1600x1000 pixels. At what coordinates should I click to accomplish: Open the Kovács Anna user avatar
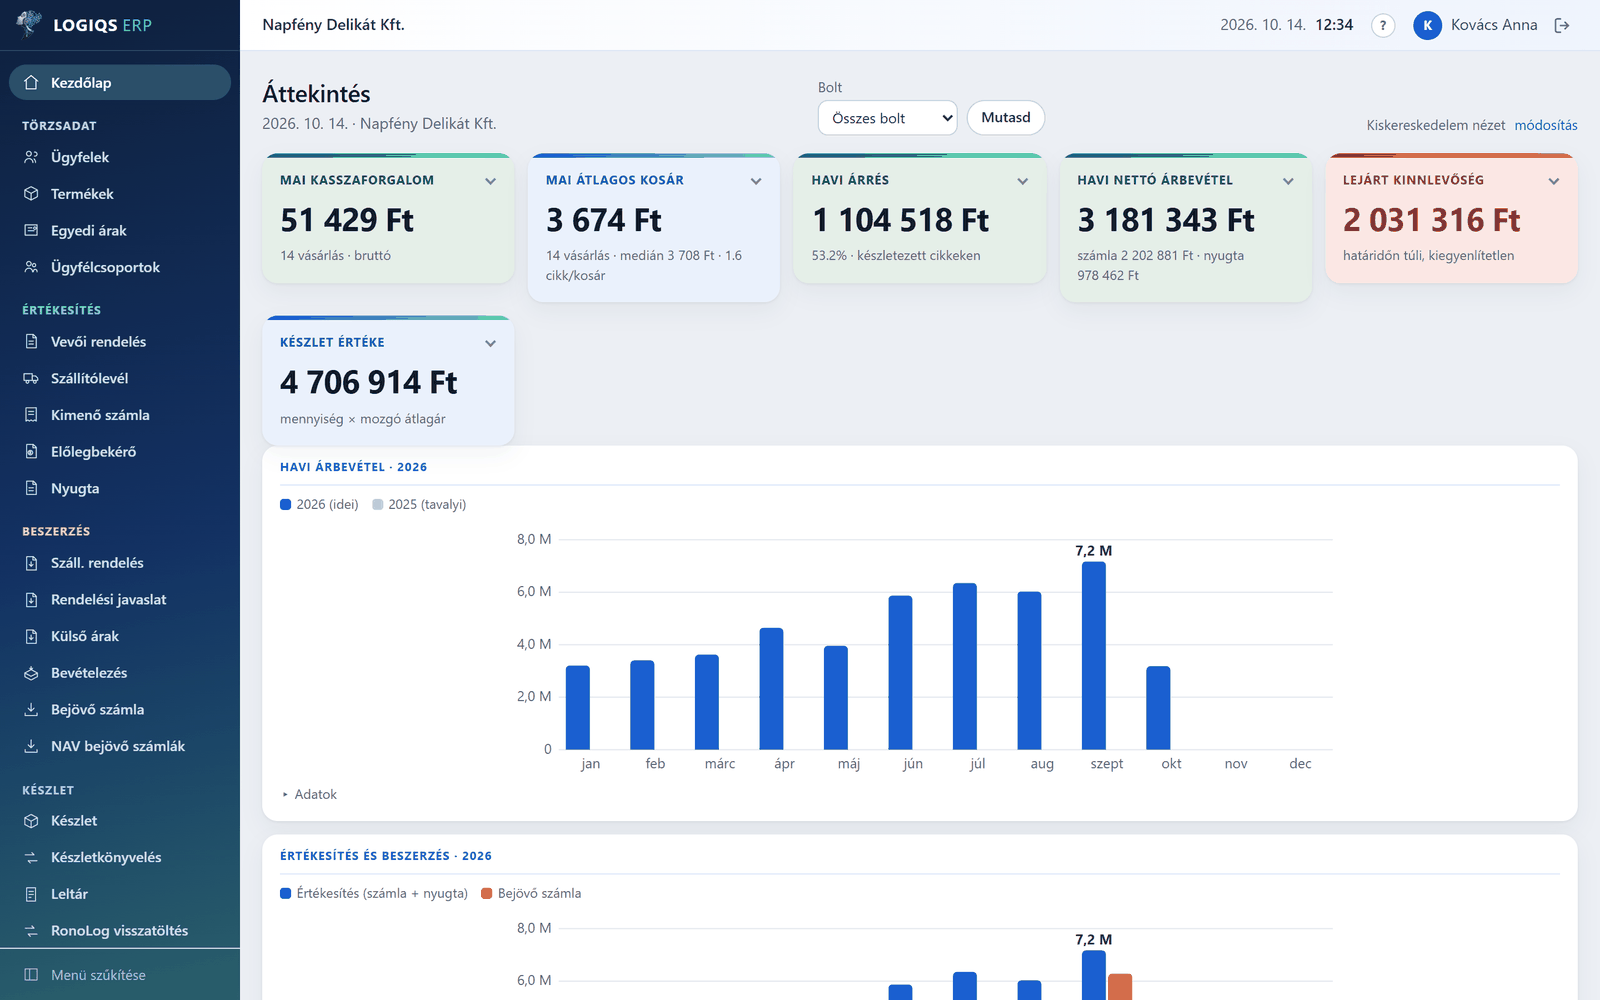coord(1427,25)
